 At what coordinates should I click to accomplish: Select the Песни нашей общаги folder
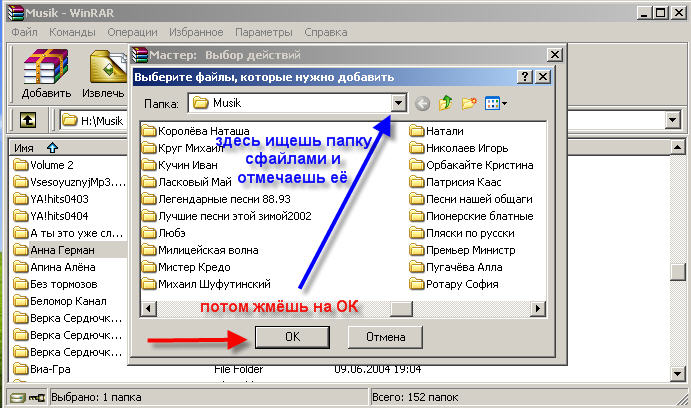click(471, 199)
